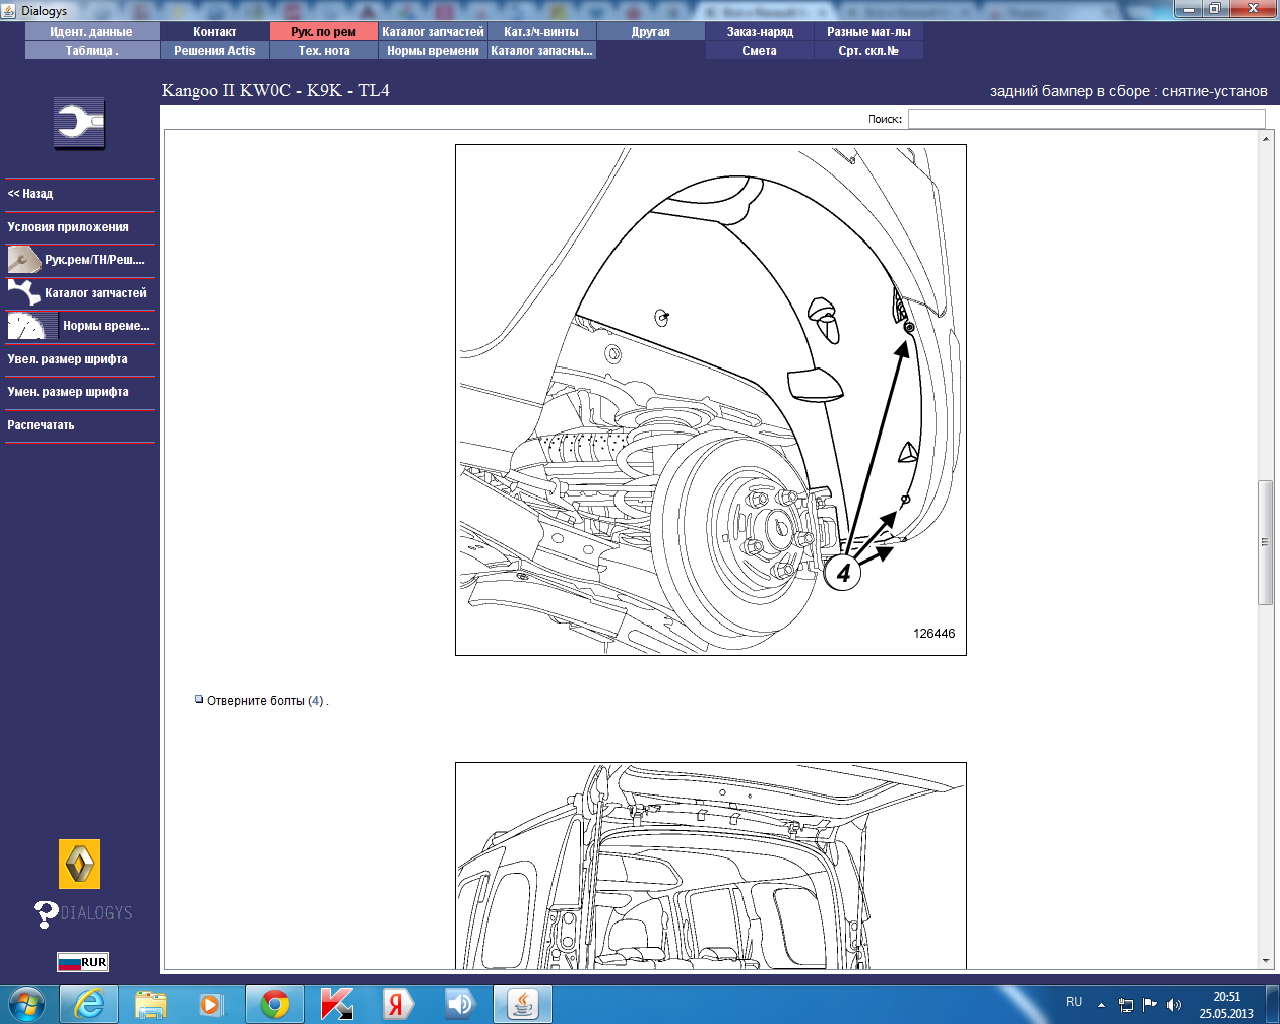The height and width of the screenshot is (1024, 1280).
Task: Click the speaker application in taskbar
Action: pyautogui.click(x=460, y=1004)
